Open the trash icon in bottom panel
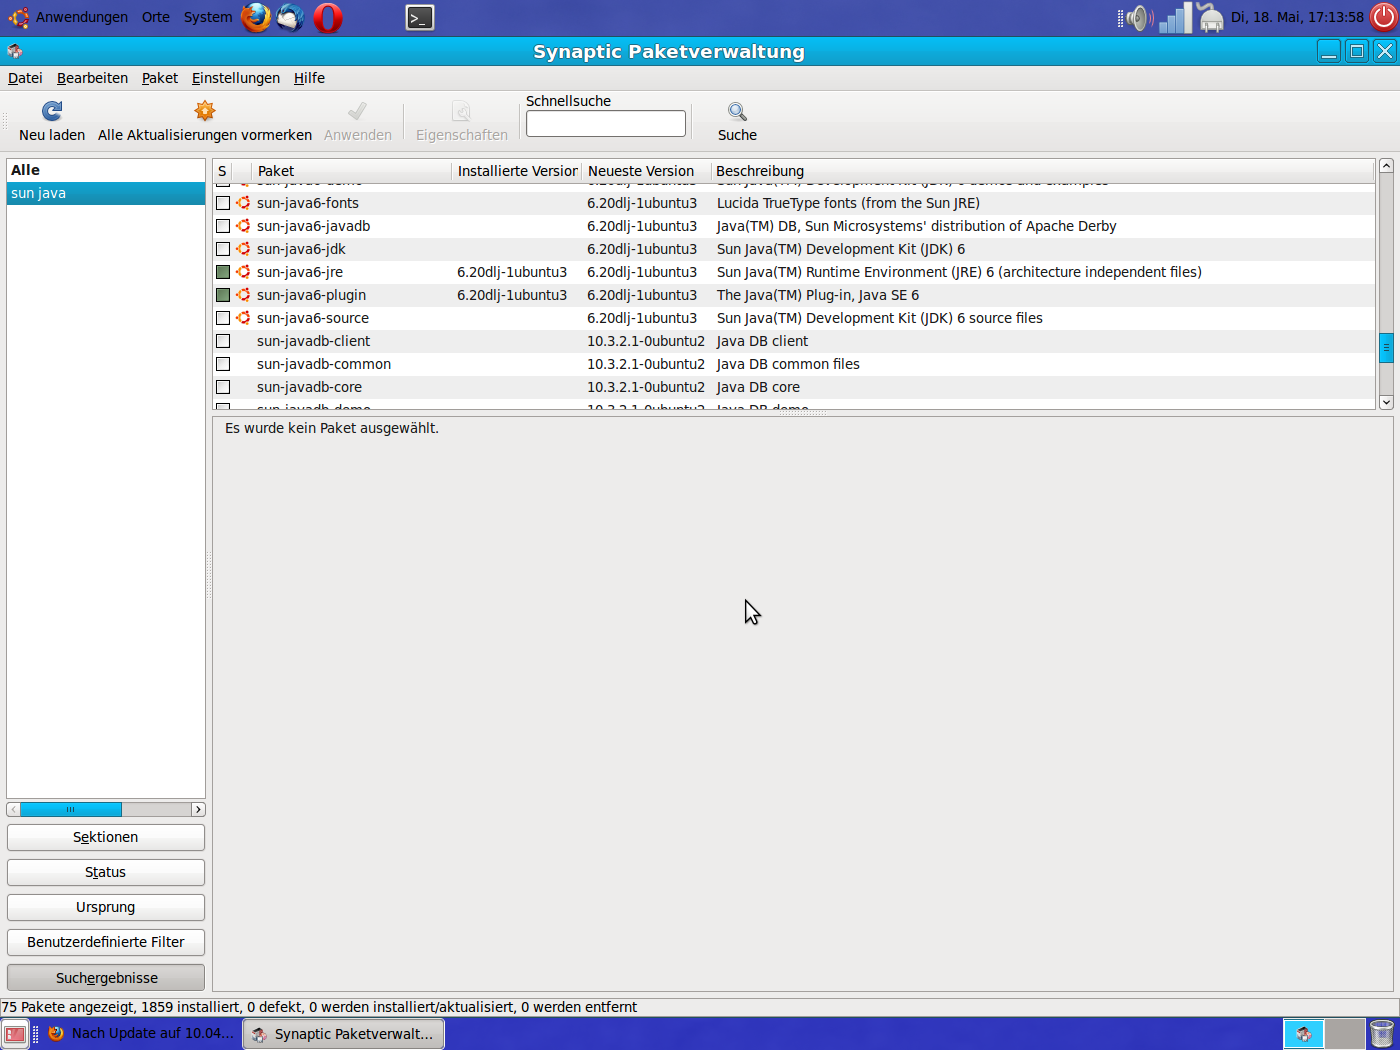The width and height of the screenshot is (1400, 1050). pyautogui.click(x=1382, y=1033)
